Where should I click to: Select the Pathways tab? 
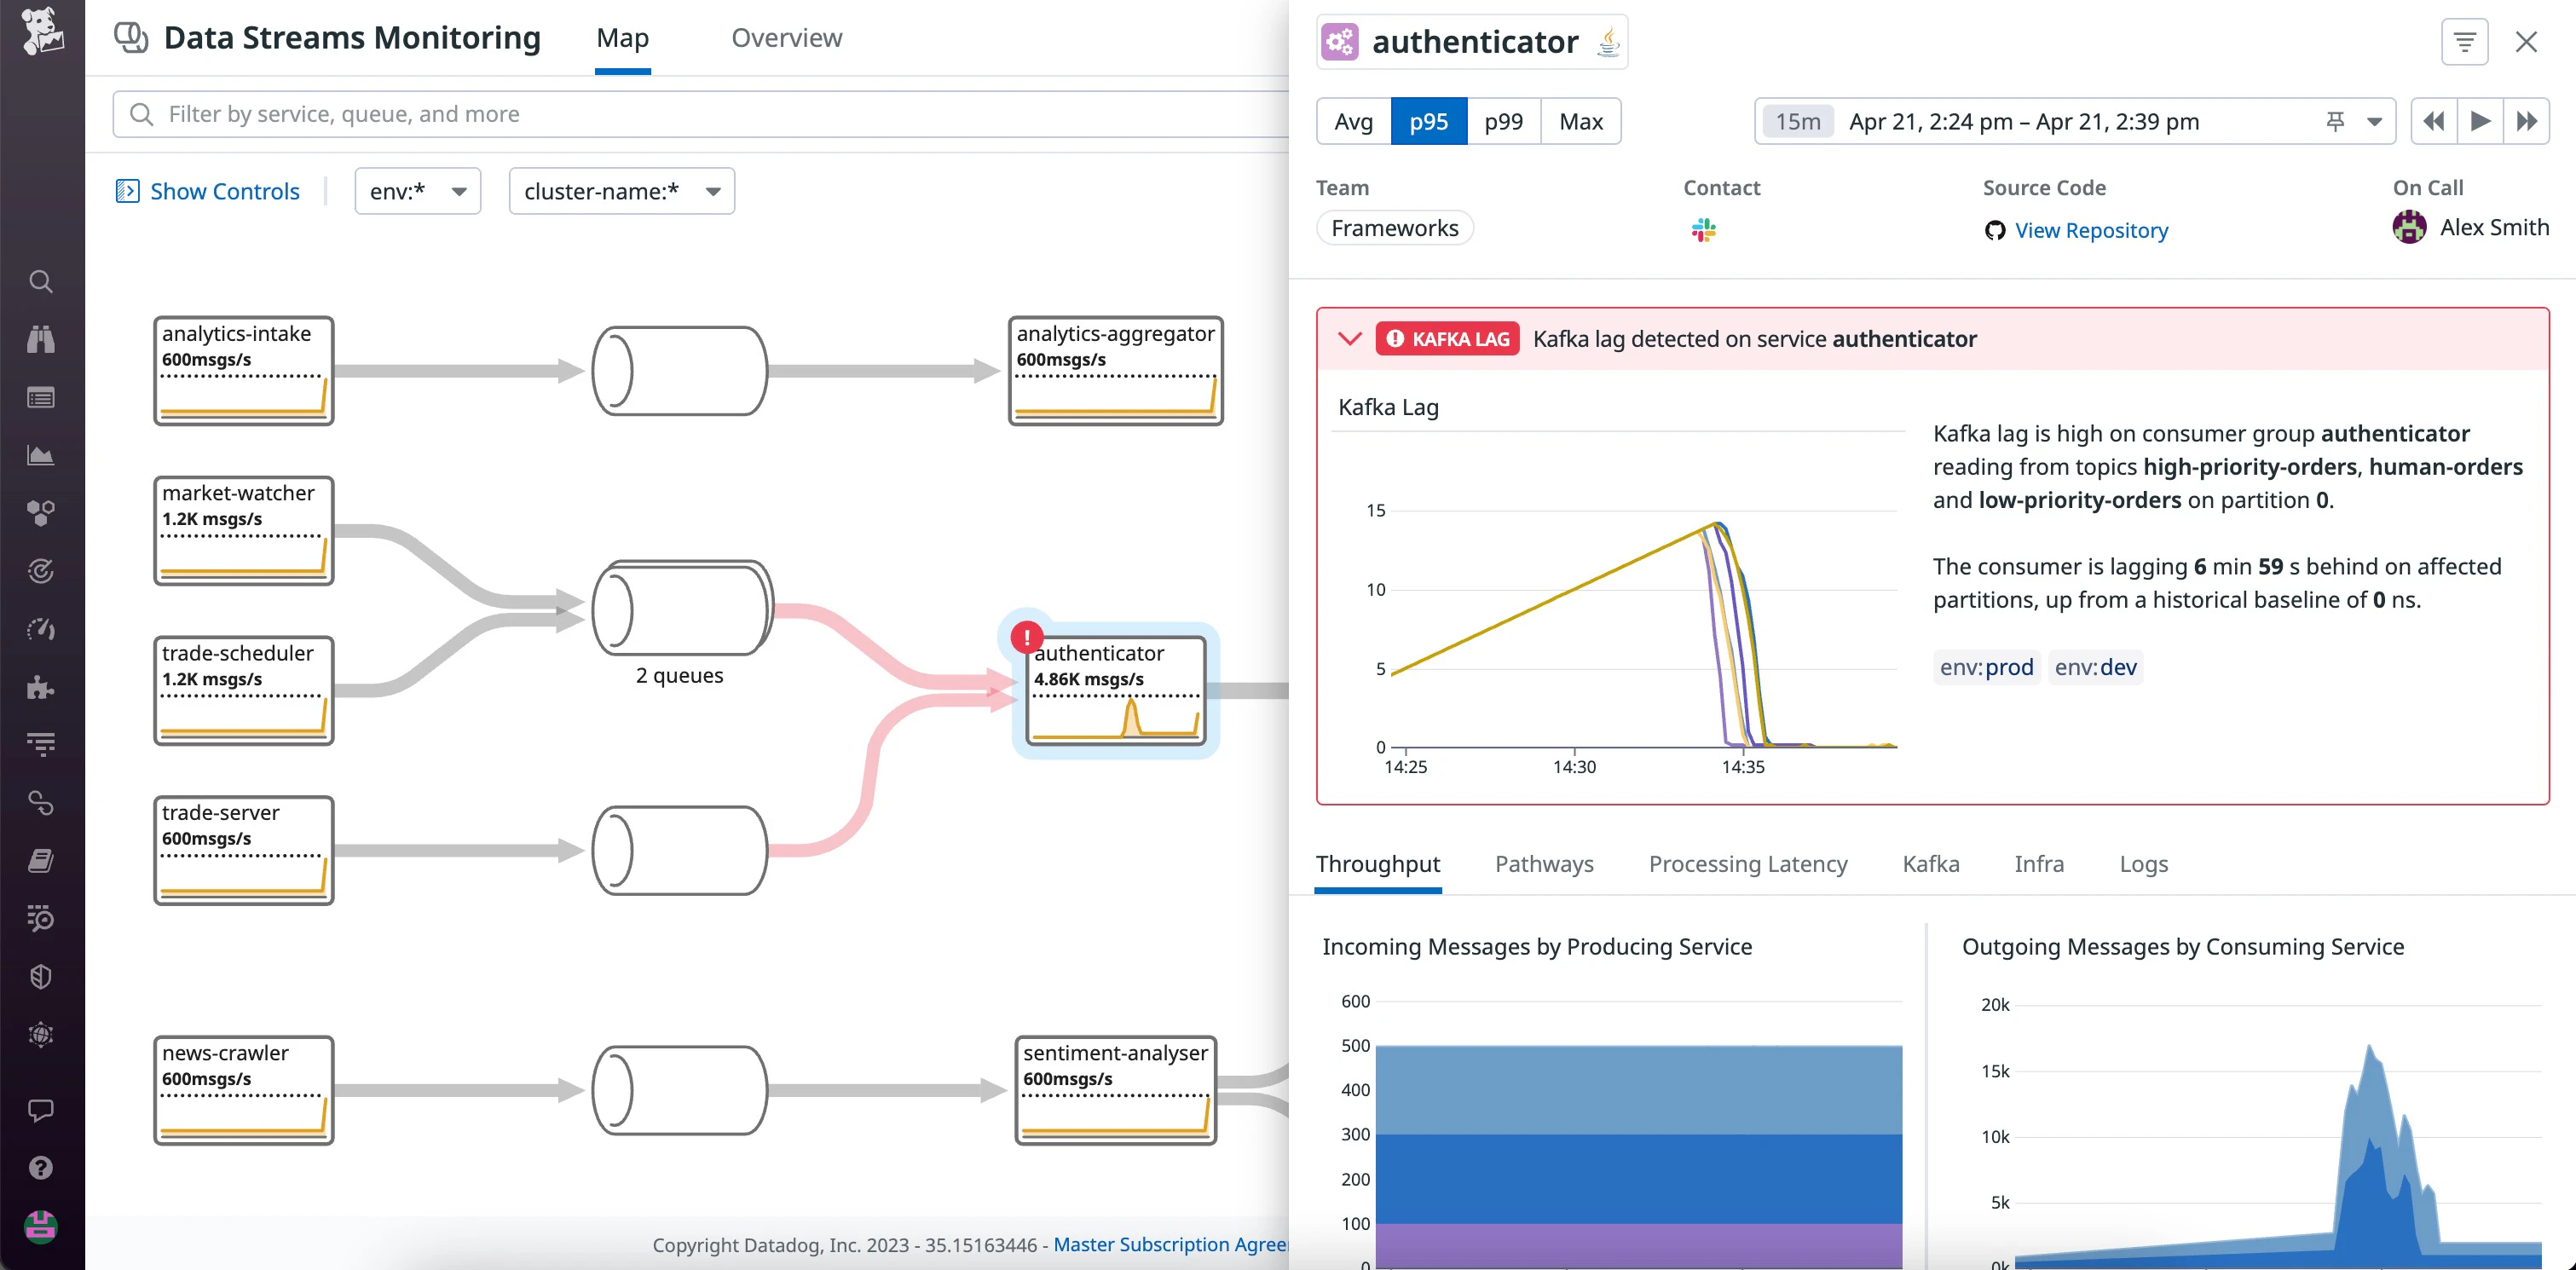pos(1544,864)
